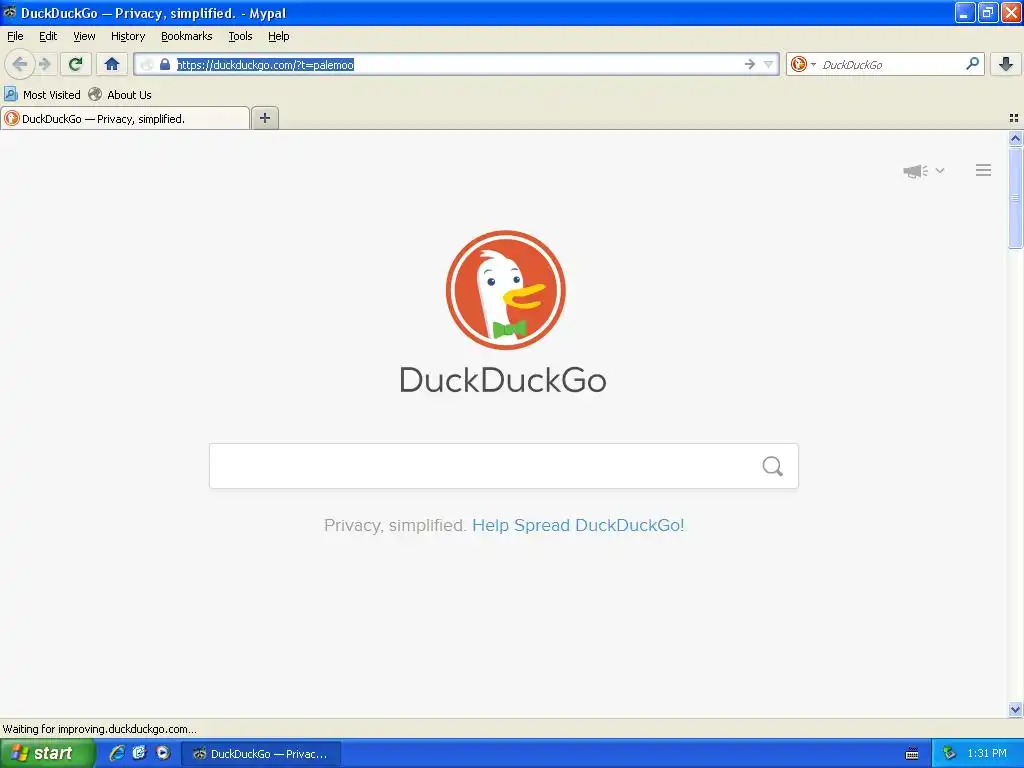Launch the second quick launch browser icon
Image resolution: width=1024 pixels, height=768 pixels.
(139, 753)
